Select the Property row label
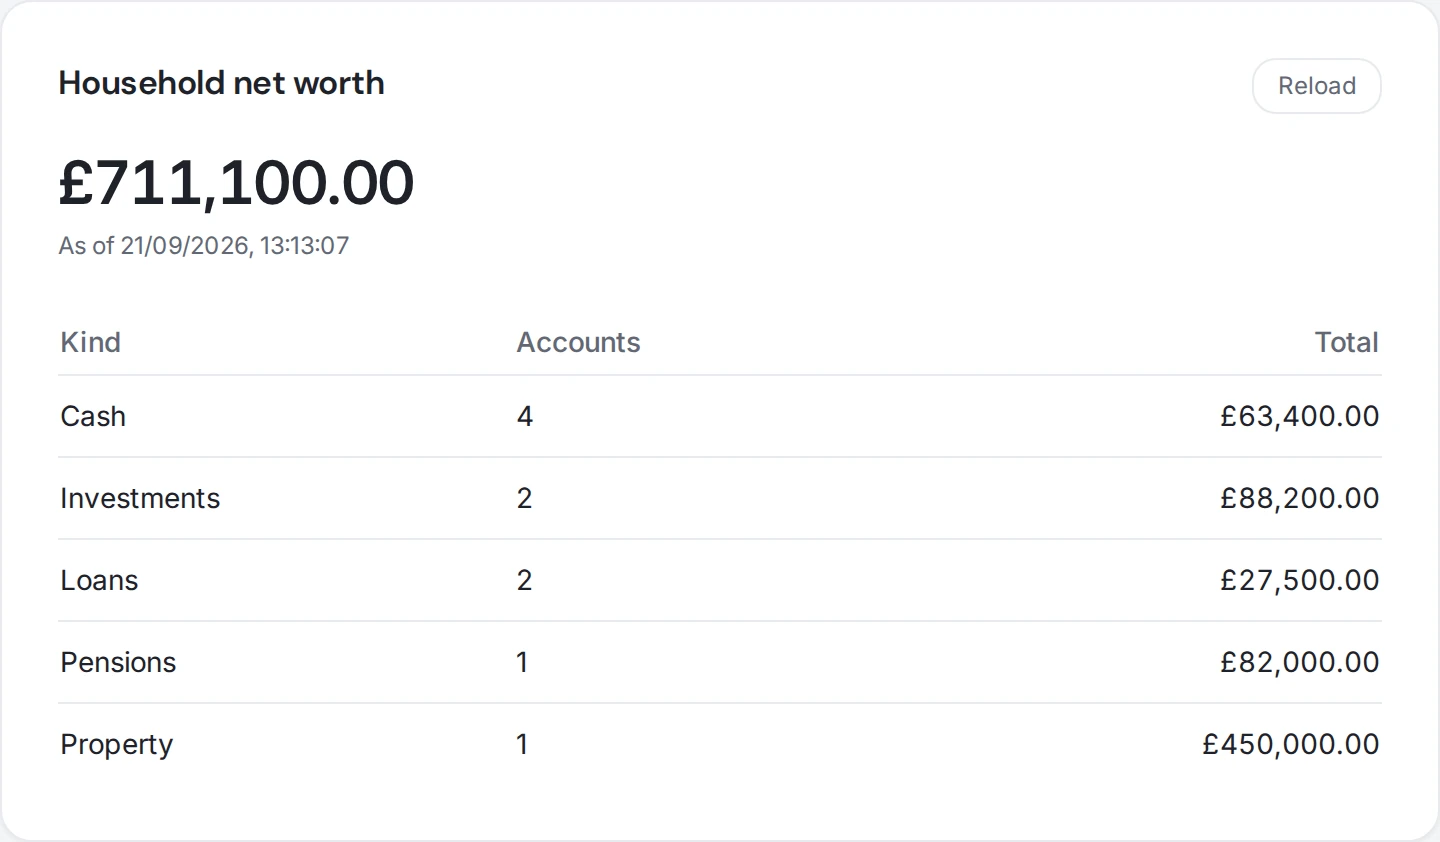The height and width of the screenshot is (842, 1440). tap(116, 745)
